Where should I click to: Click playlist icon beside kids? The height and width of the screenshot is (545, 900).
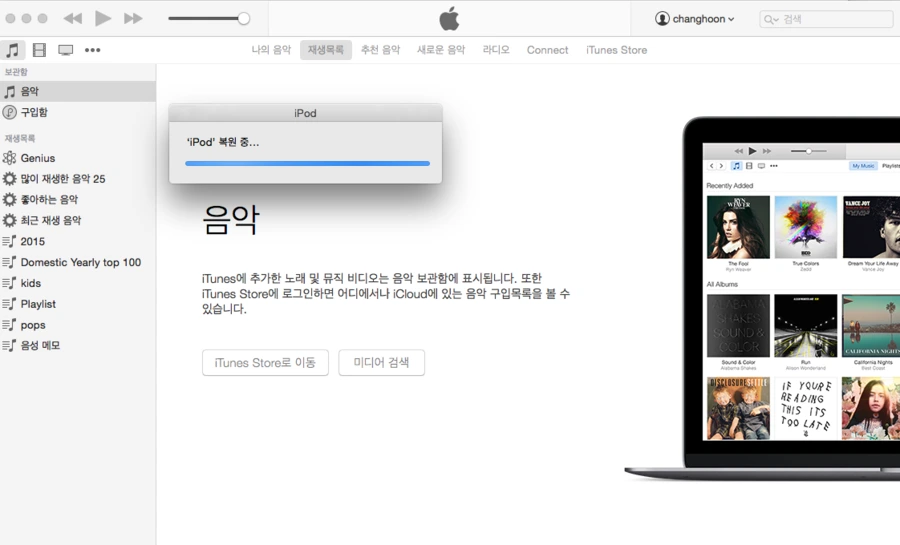tap(9, 283)
